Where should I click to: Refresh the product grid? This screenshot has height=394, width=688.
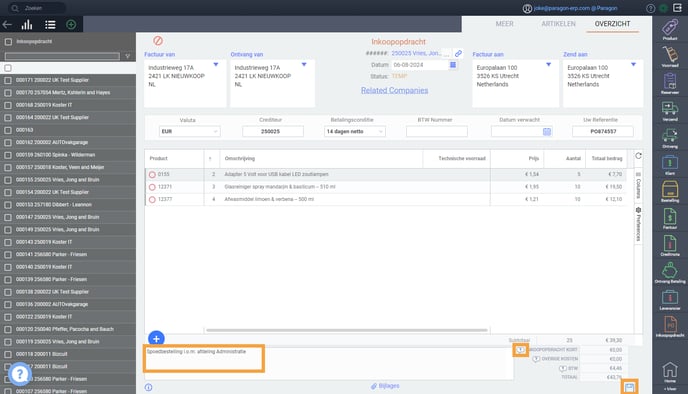[638, 156]
